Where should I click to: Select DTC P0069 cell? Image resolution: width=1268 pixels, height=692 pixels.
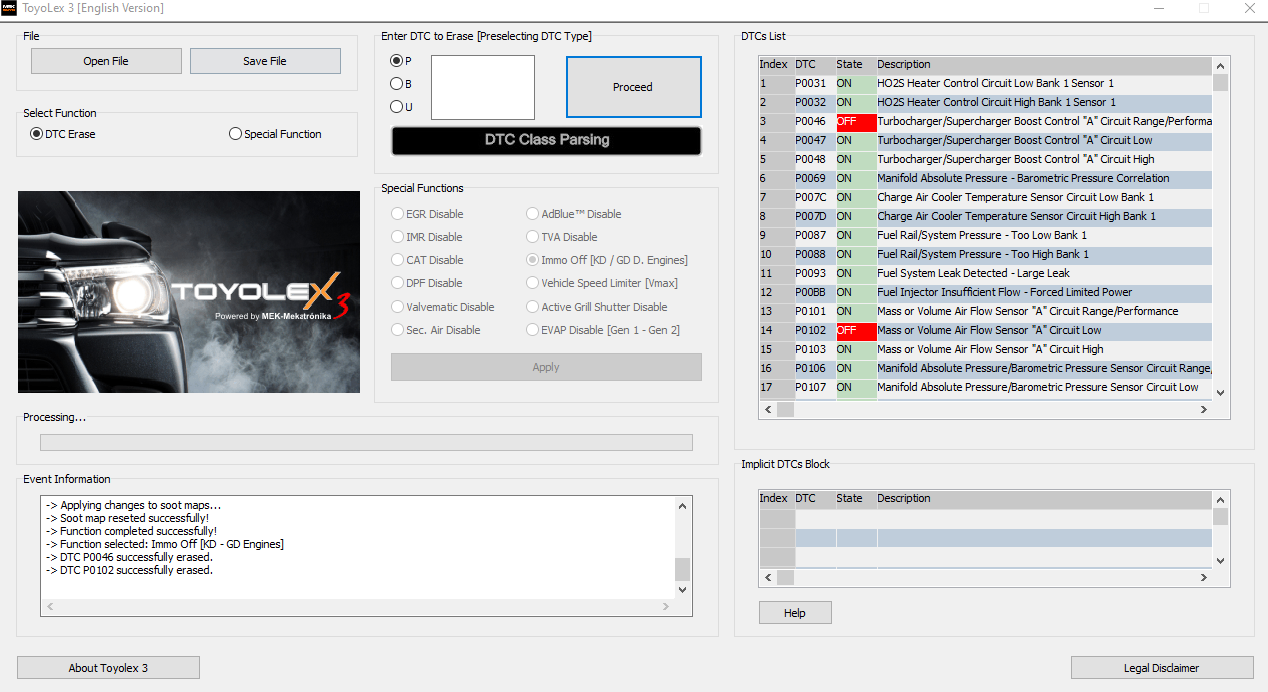[x=815, y=178]
